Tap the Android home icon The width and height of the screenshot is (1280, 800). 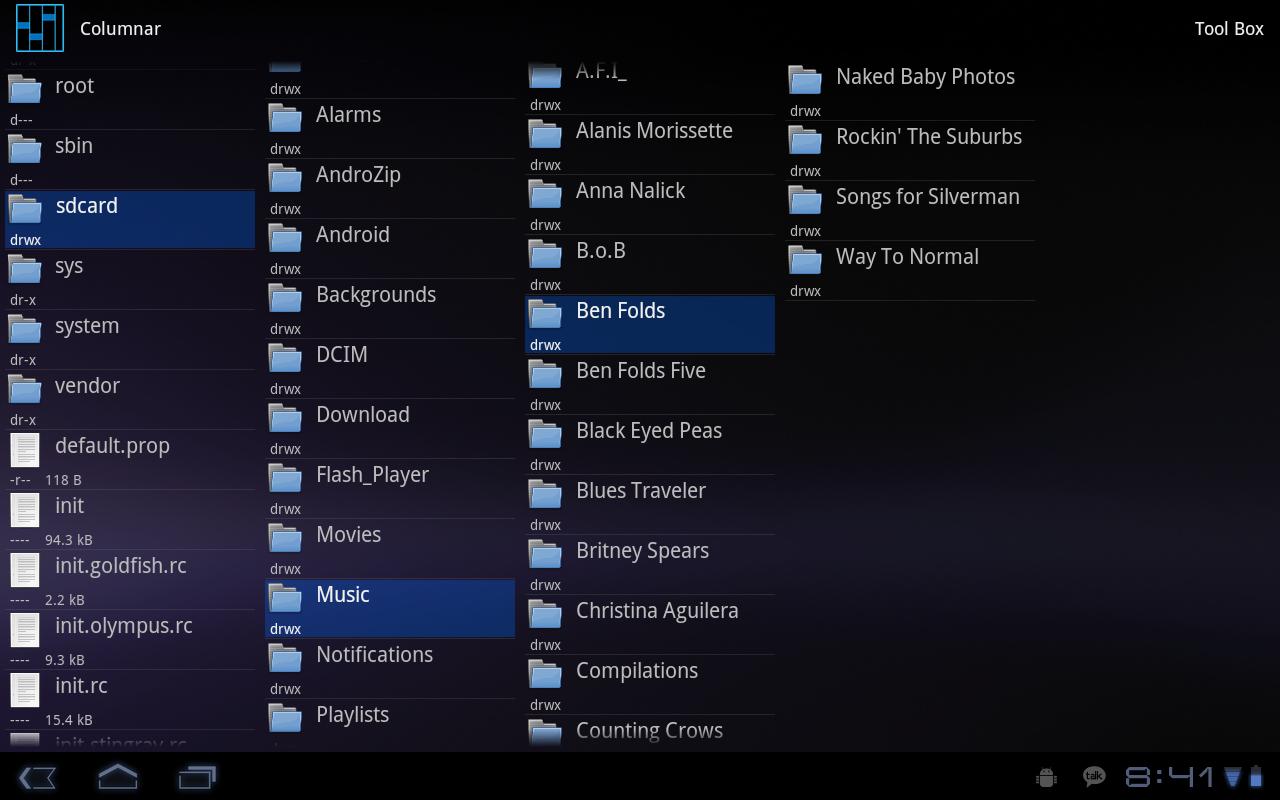[117, 777]
